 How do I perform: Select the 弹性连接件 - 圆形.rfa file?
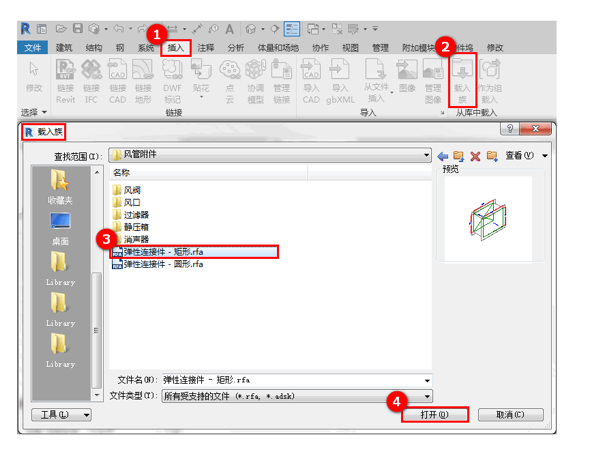pyautogui.click(x=158, y=264)
